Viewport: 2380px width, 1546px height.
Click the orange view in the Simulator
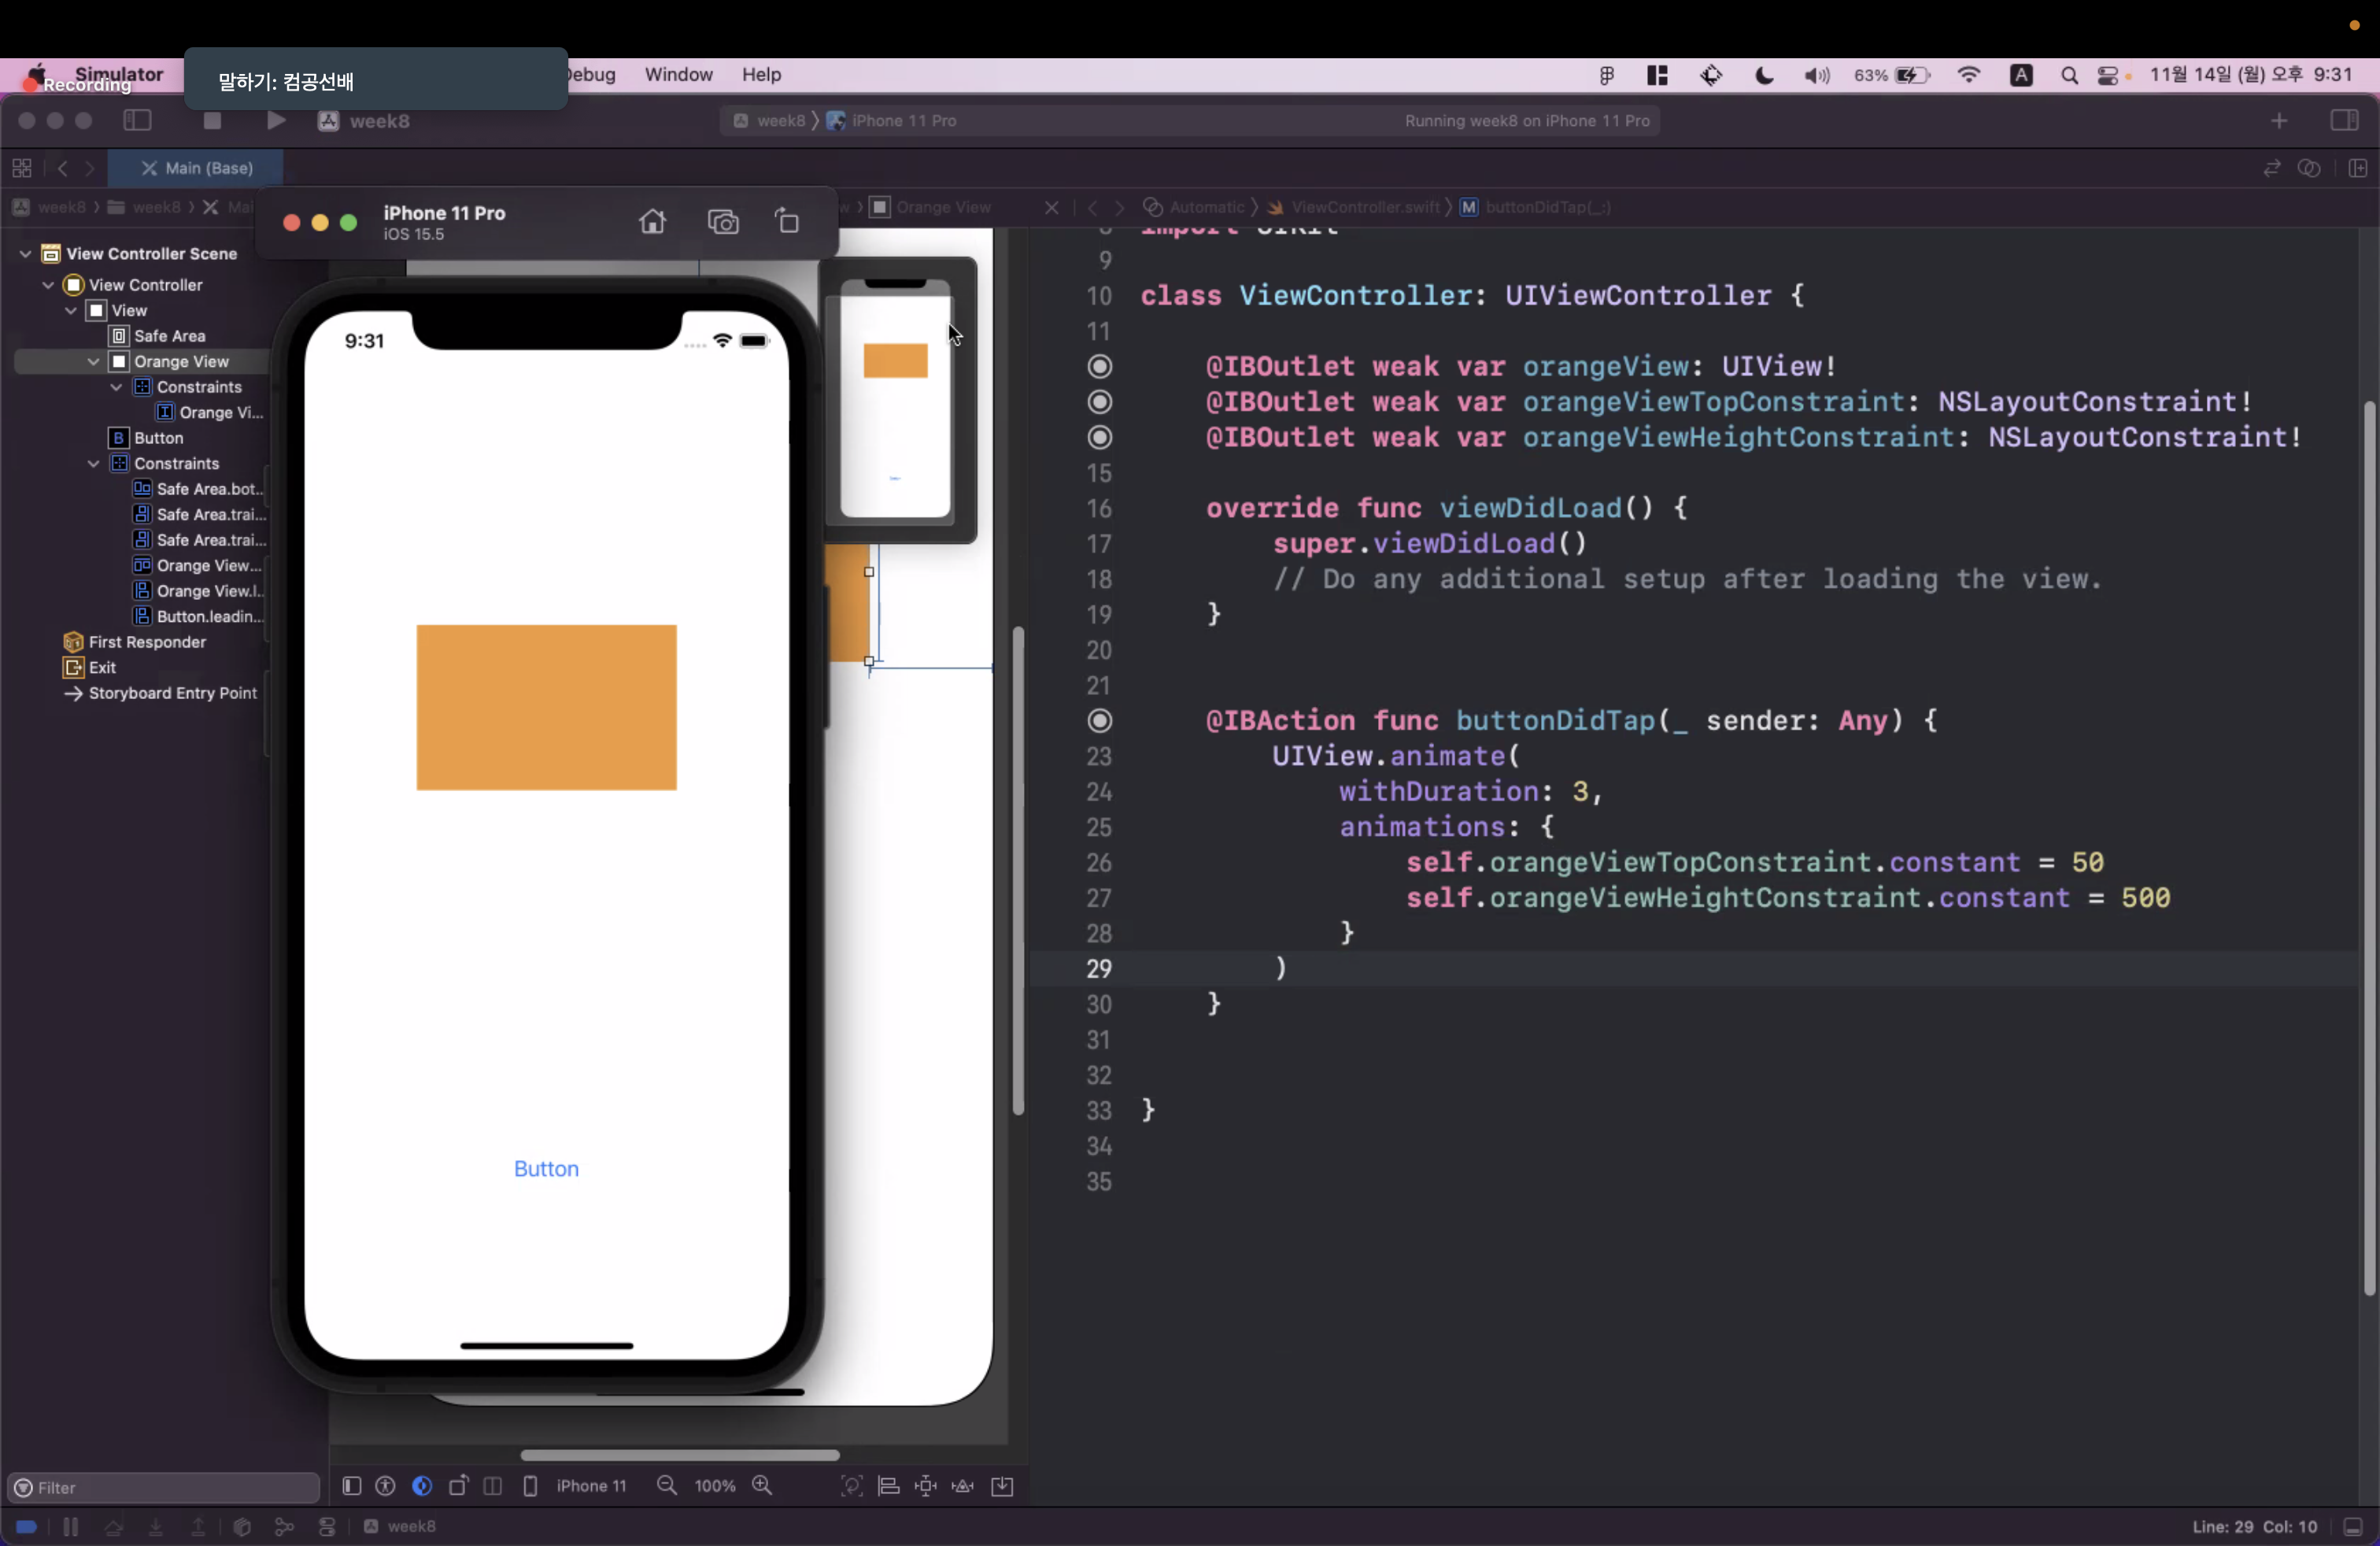tap(546, 707)
